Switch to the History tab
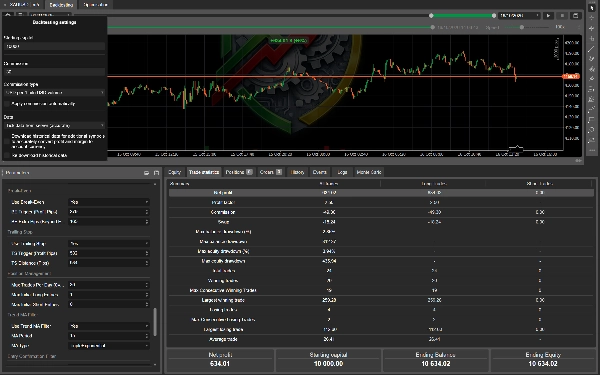The height and width of the screenshot is (375, 600). coord(297,172)
